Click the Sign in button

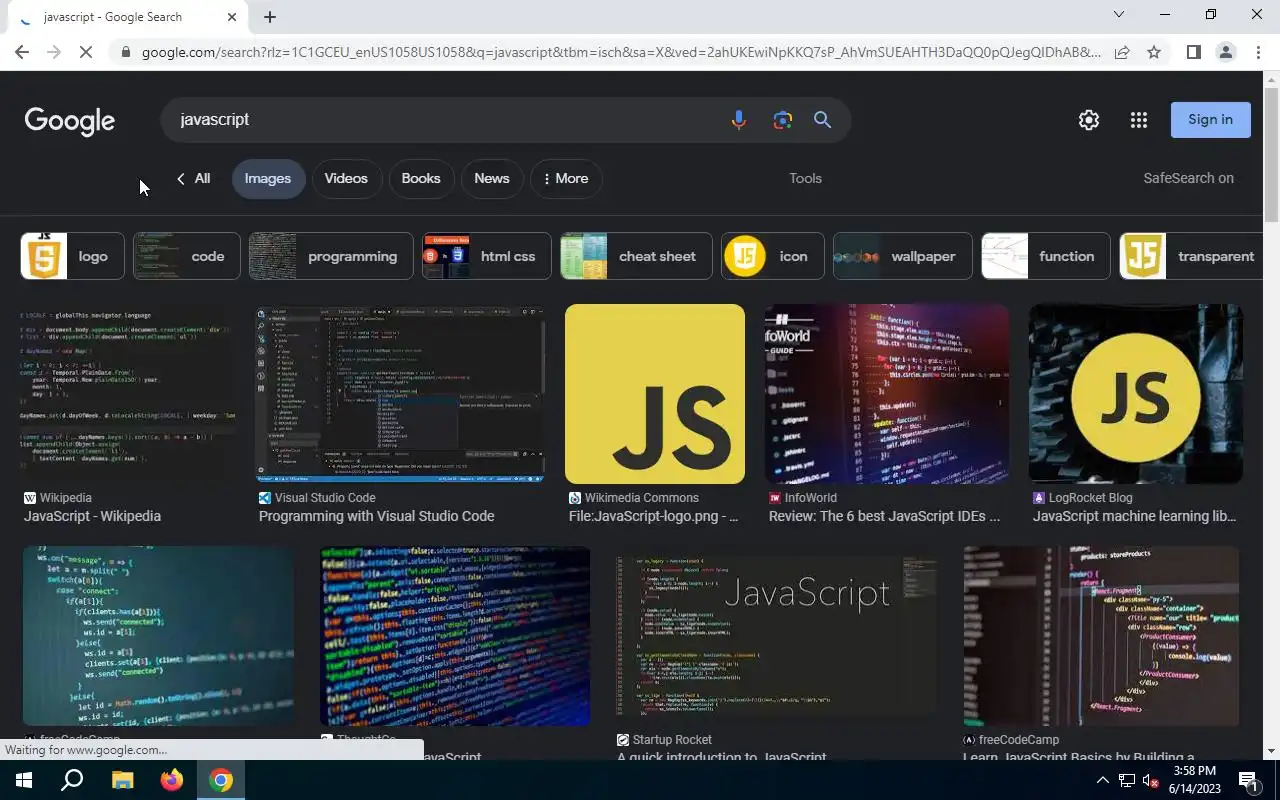[1211, 120]
